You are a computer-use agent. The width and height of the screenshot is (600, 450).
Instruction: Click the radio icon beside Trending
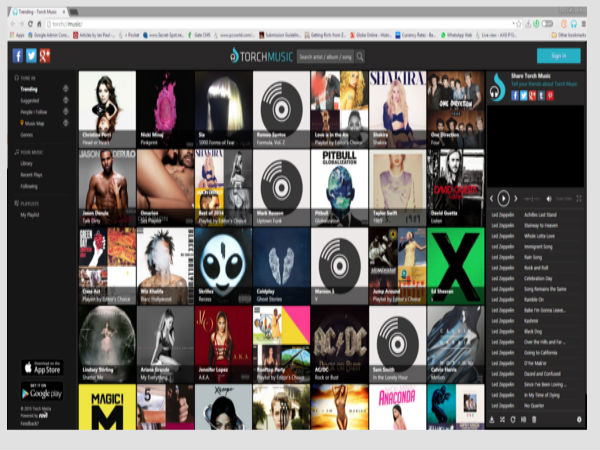[66, 89]
